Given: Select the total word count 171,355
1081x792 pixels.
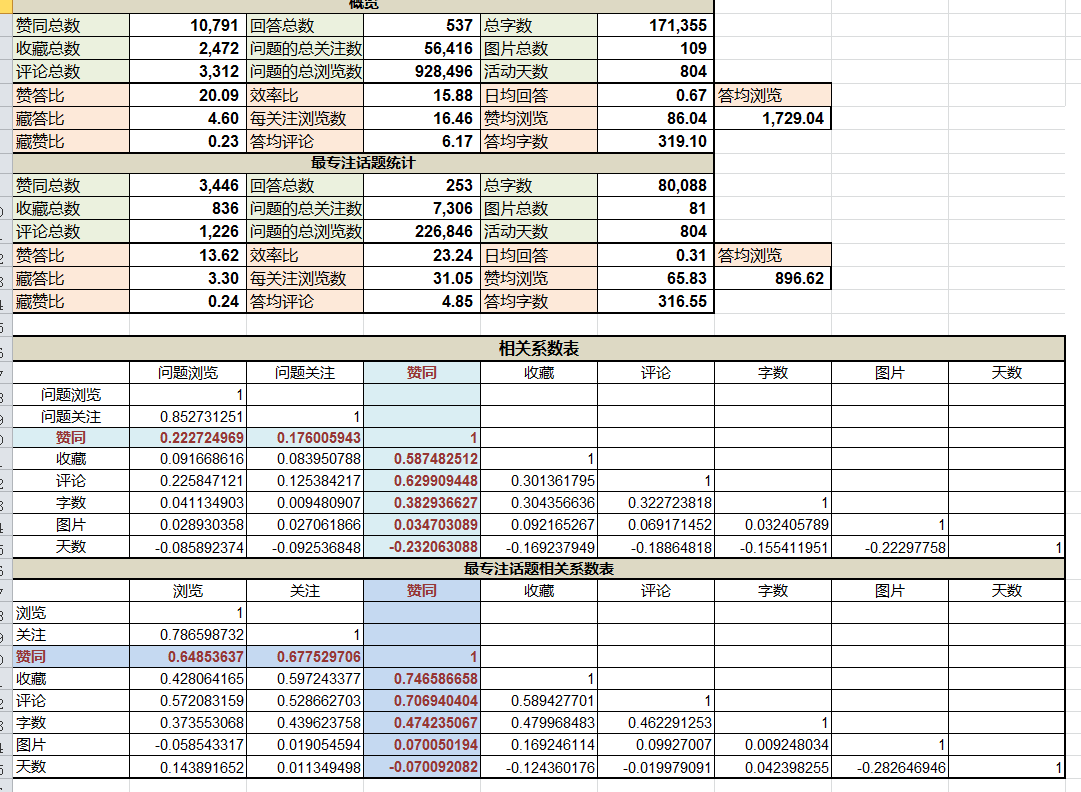Looking at the screenshot, I should click(655, 26).
